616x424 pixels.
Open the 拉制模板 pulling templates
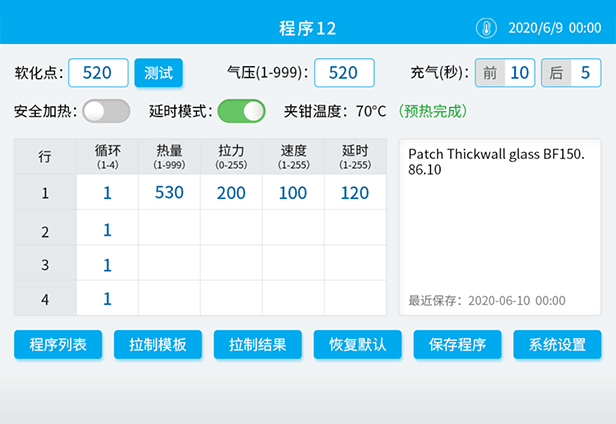point(158,345)
